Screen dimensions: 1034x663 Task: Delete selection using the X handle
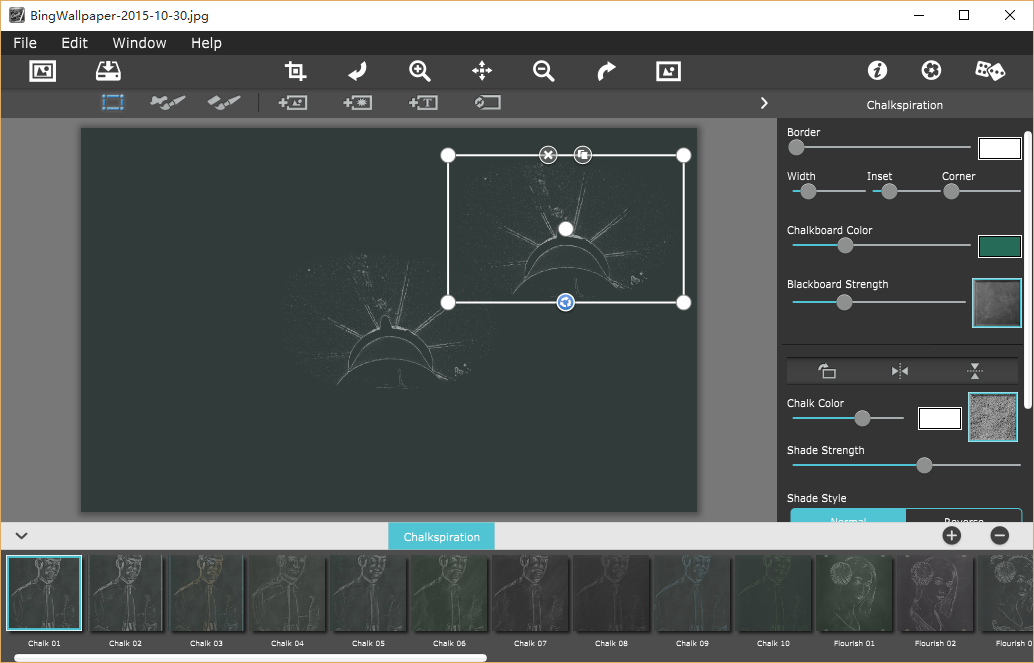click(548, 155)
